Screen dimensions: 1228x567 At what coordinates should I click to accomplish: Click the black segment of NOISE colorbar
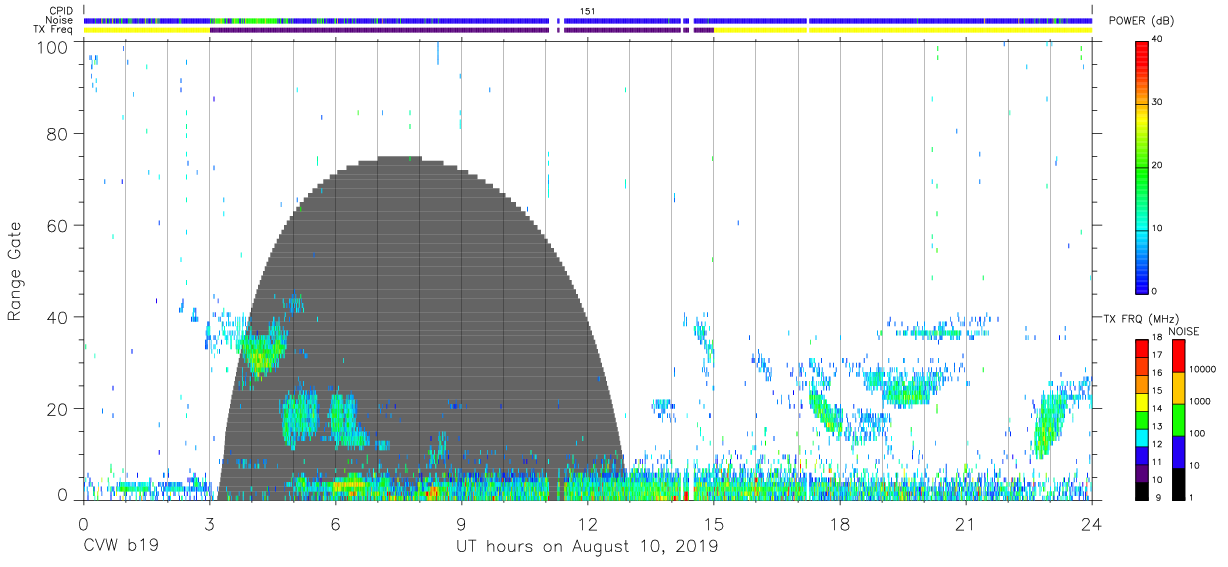(x=1177, y=483)
